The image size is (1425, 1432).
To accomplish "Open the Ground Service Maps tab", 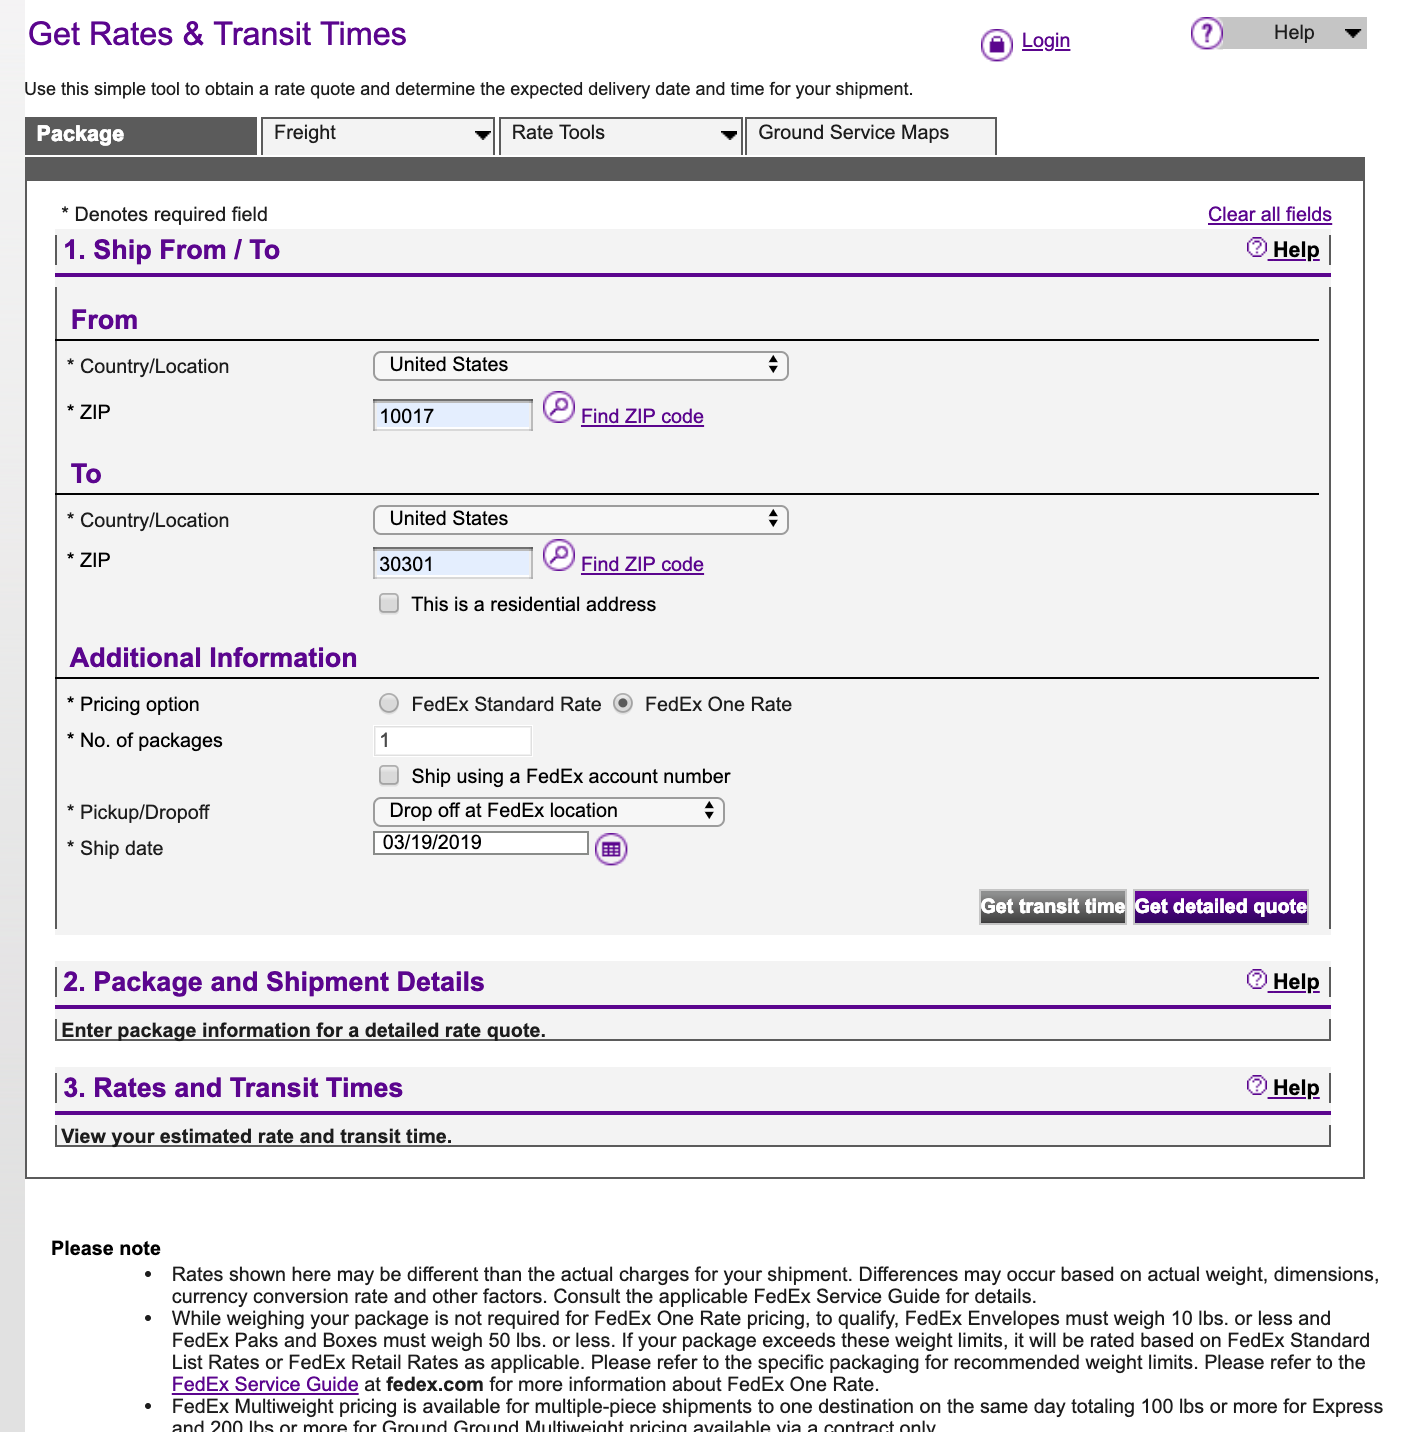I will point(871,135).
